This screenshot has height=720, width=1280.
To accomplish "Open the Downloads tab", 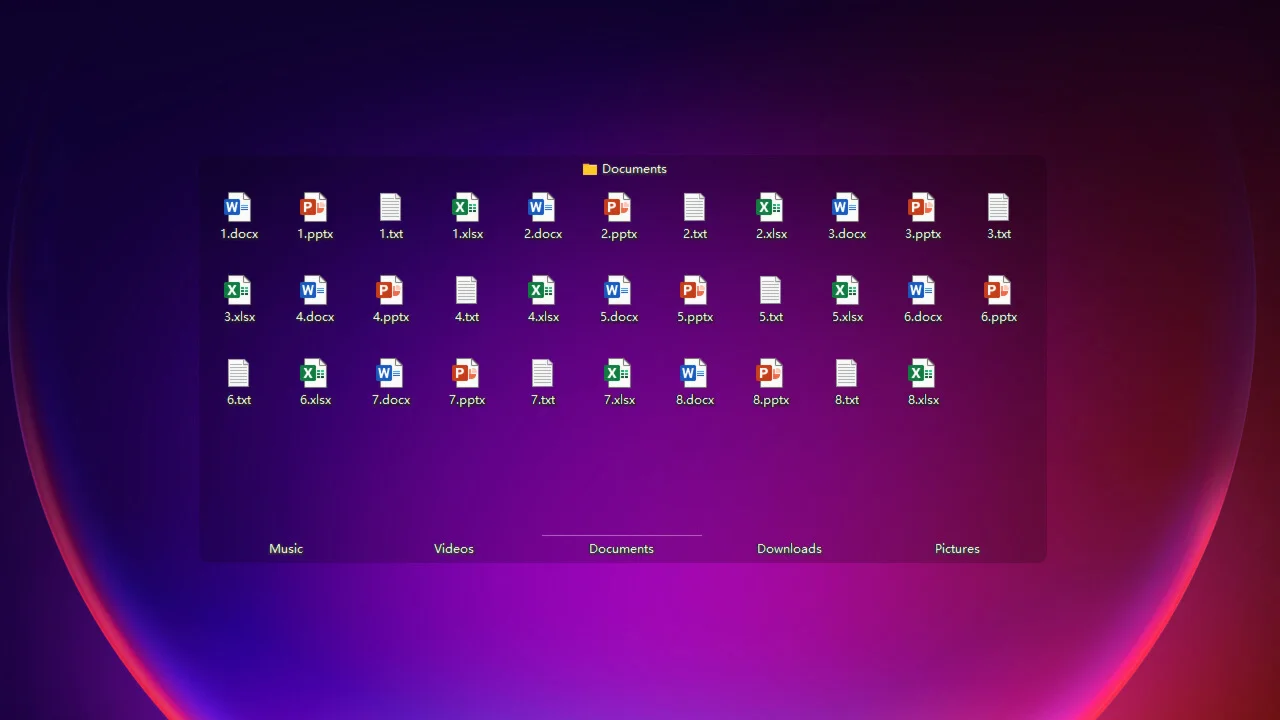I will [x=789, y=548].
